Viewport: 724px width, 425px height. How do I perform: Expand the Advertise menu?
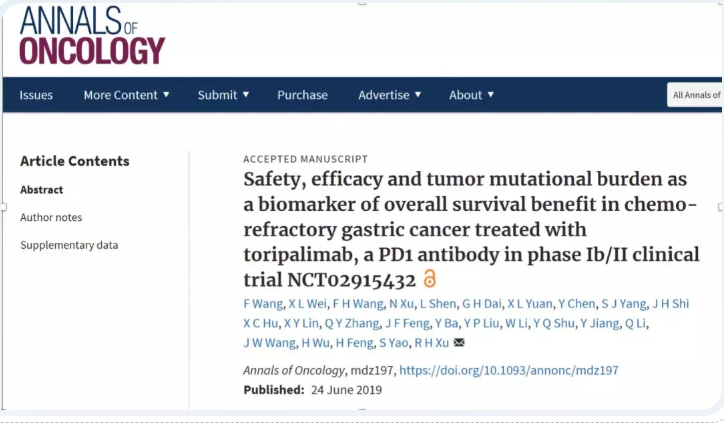389,95
